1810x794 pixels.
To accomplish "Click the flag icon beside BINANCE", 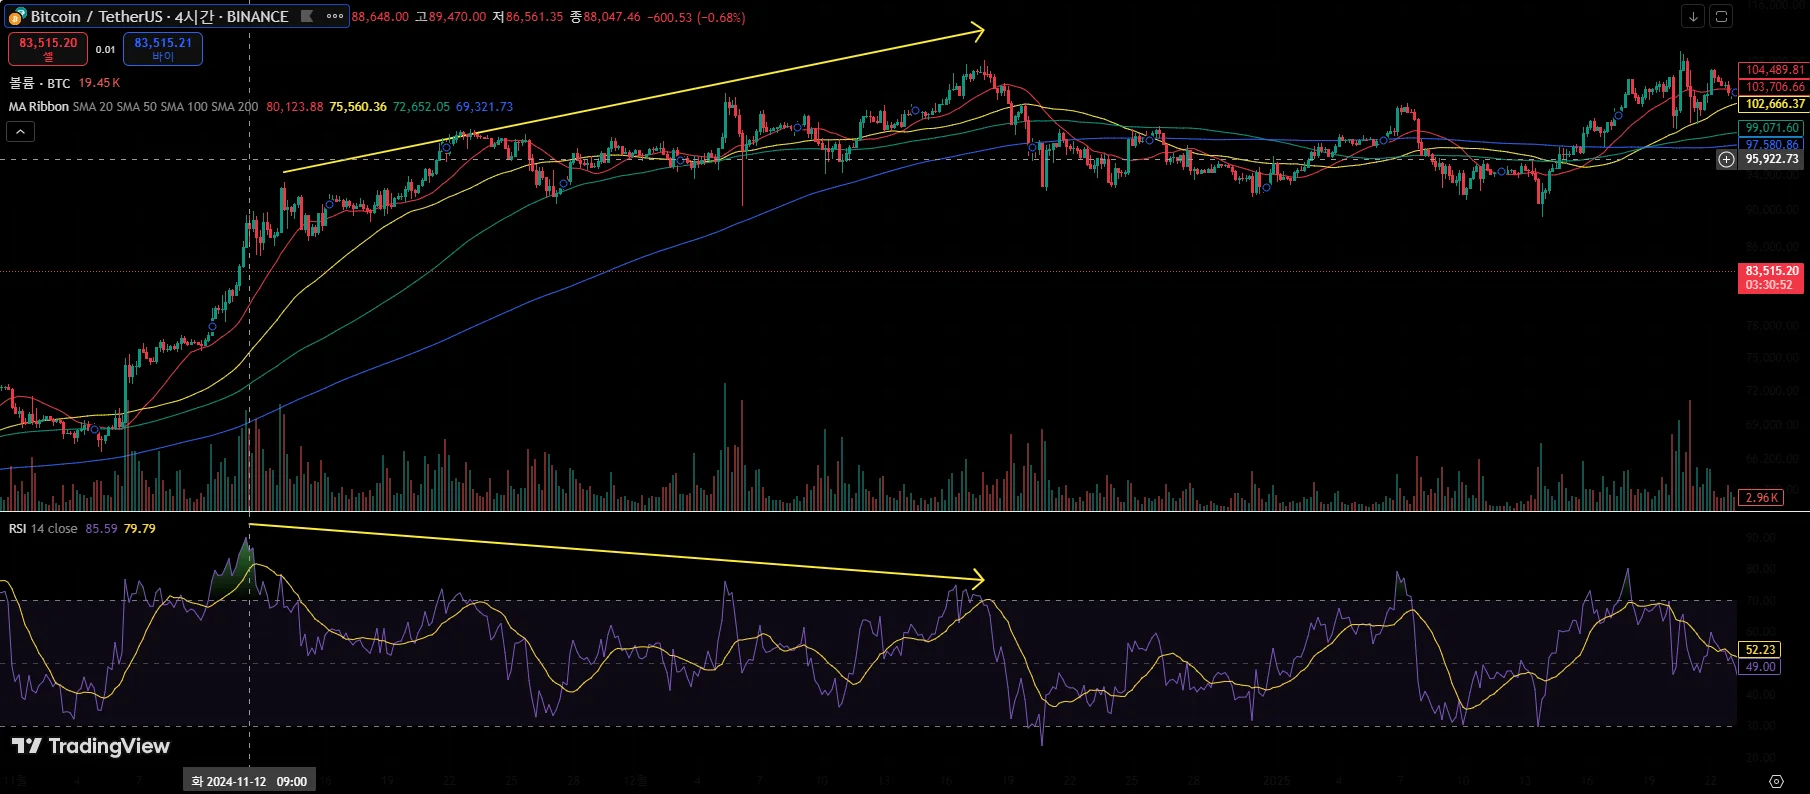I will click(x=307, y=16).
